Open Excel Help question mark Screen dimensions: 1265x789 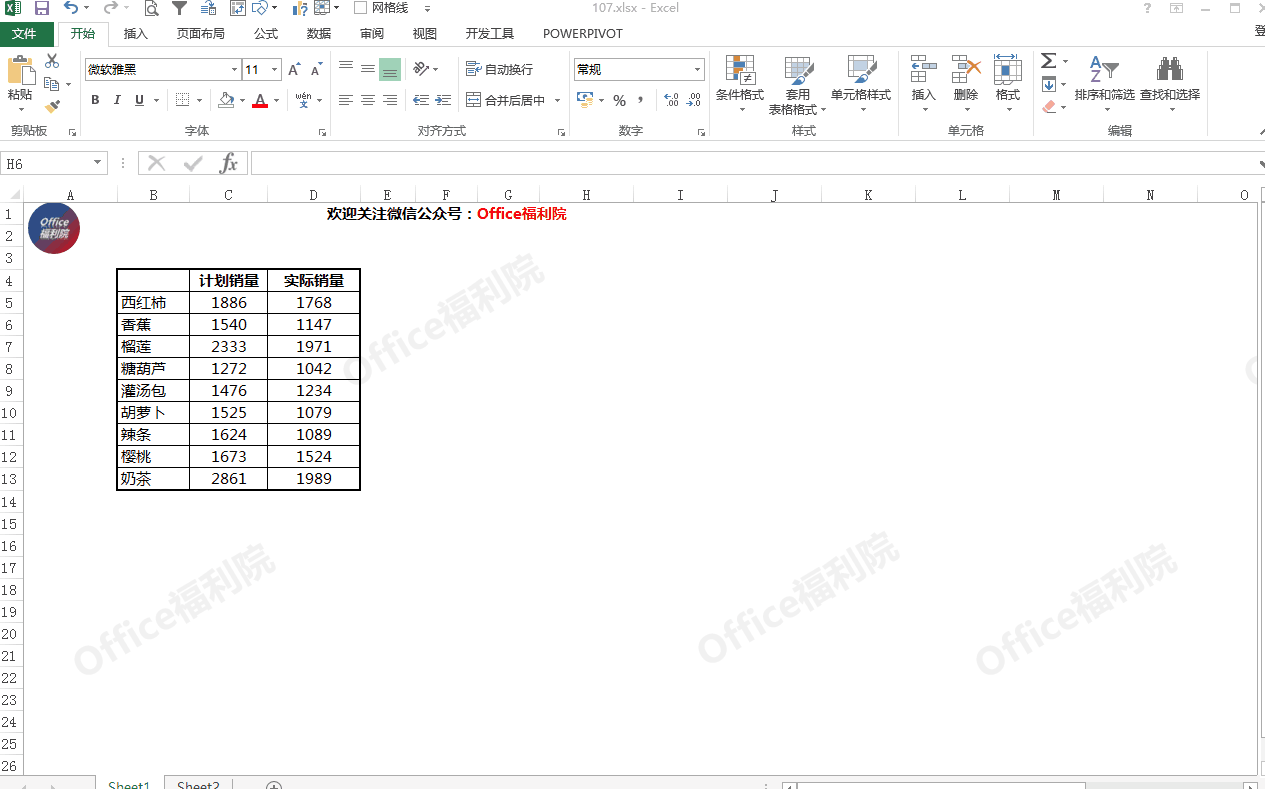tap(1147, 8)
